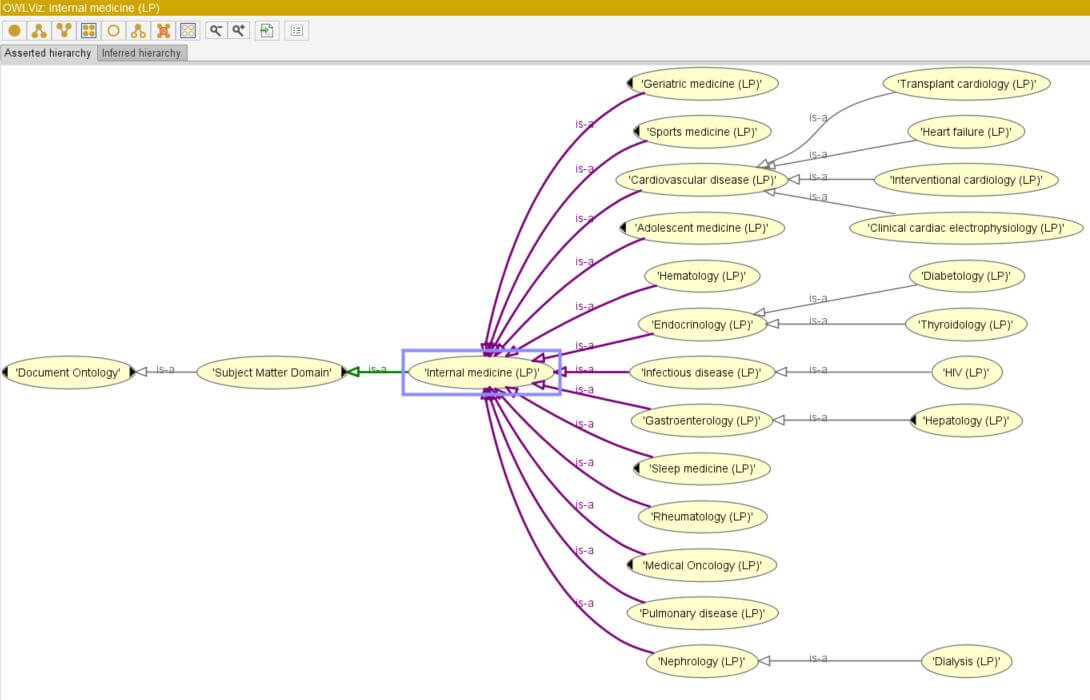Select the 'Thyroidology (LP)' node
Image resolution: width=1090 pixels, height=700 pixels.
[966, 324]
